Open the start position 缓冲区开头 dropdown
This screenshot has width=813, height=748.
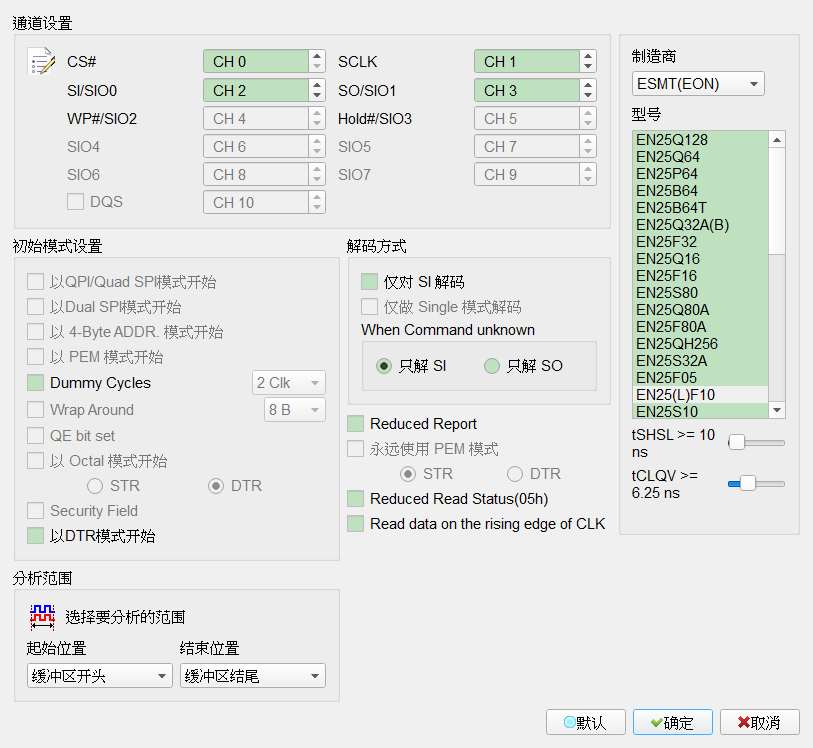(x=100, y=675)
